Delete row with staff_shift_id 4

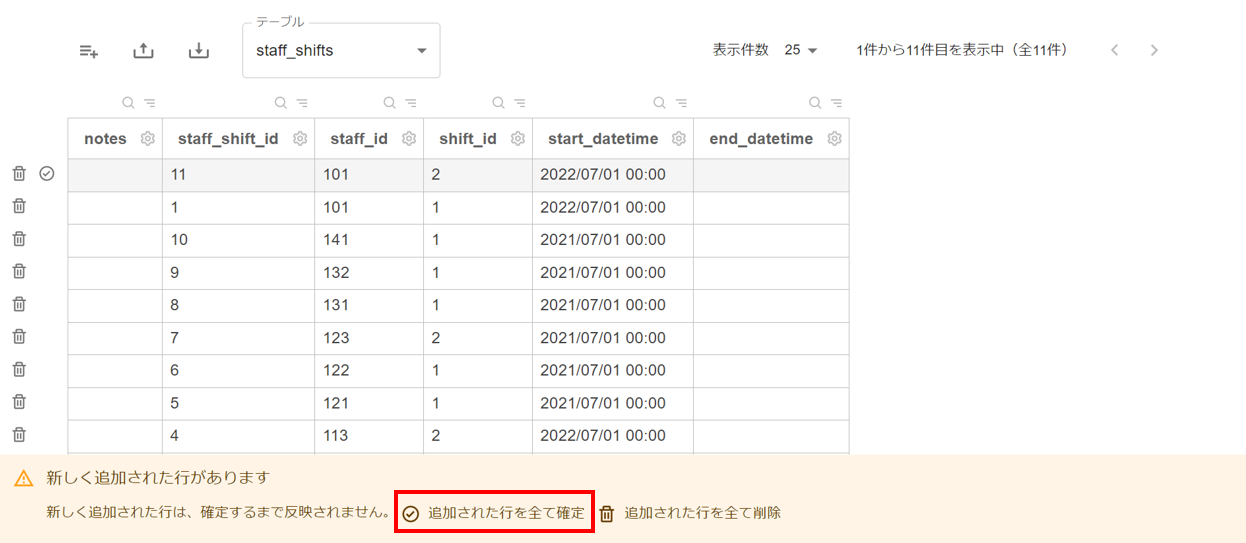tap(19, 435)
